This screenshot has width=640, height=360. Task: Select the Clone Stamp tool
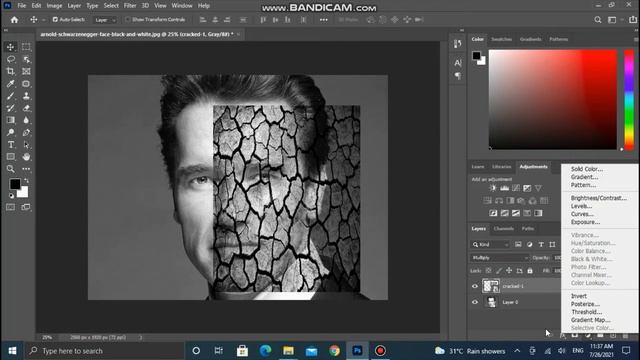coord(26,96)
